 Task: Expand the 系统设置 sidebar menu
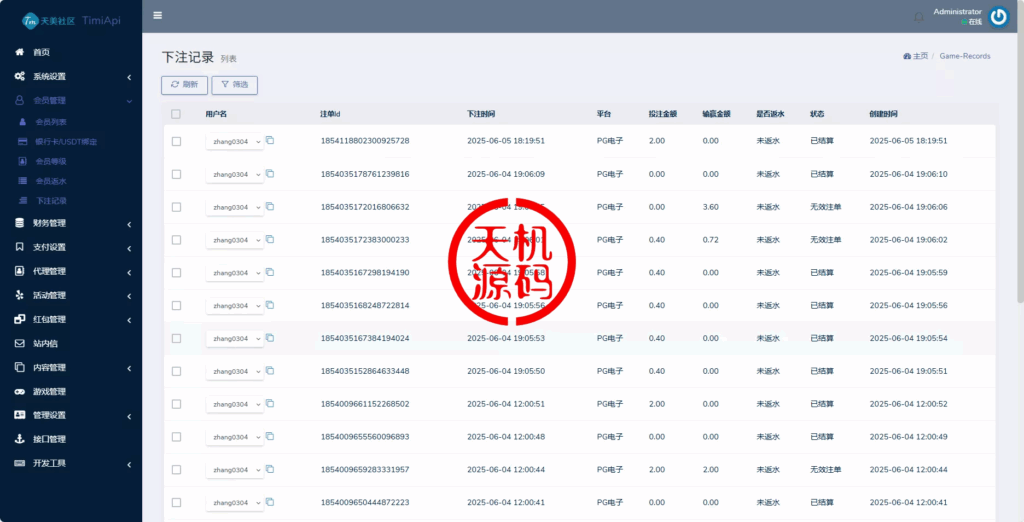pyautogui.click(x=70, y=77)
